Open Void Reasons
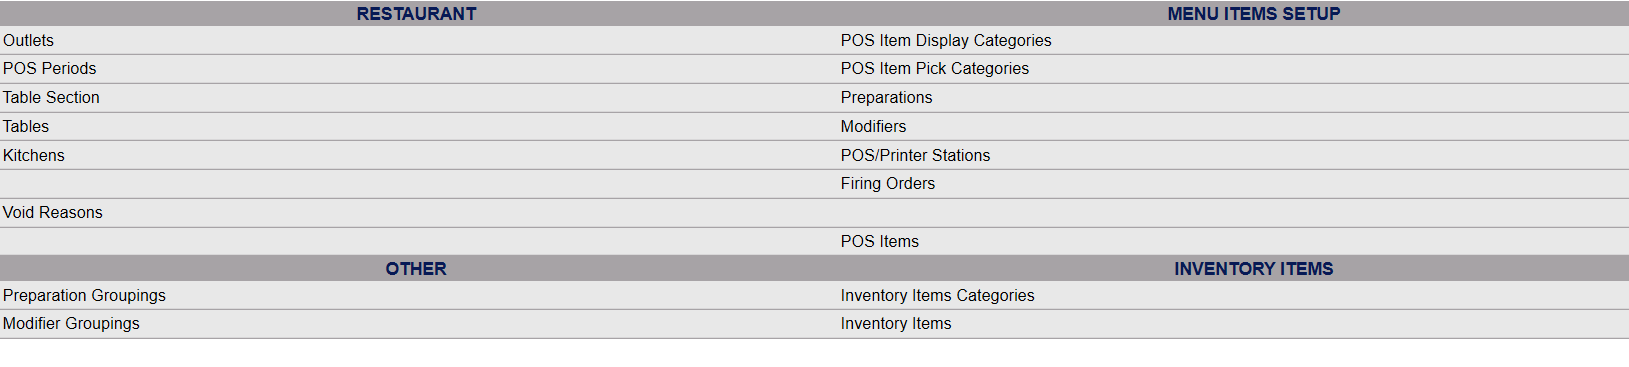1629x367 pixels. coord(53,212)
